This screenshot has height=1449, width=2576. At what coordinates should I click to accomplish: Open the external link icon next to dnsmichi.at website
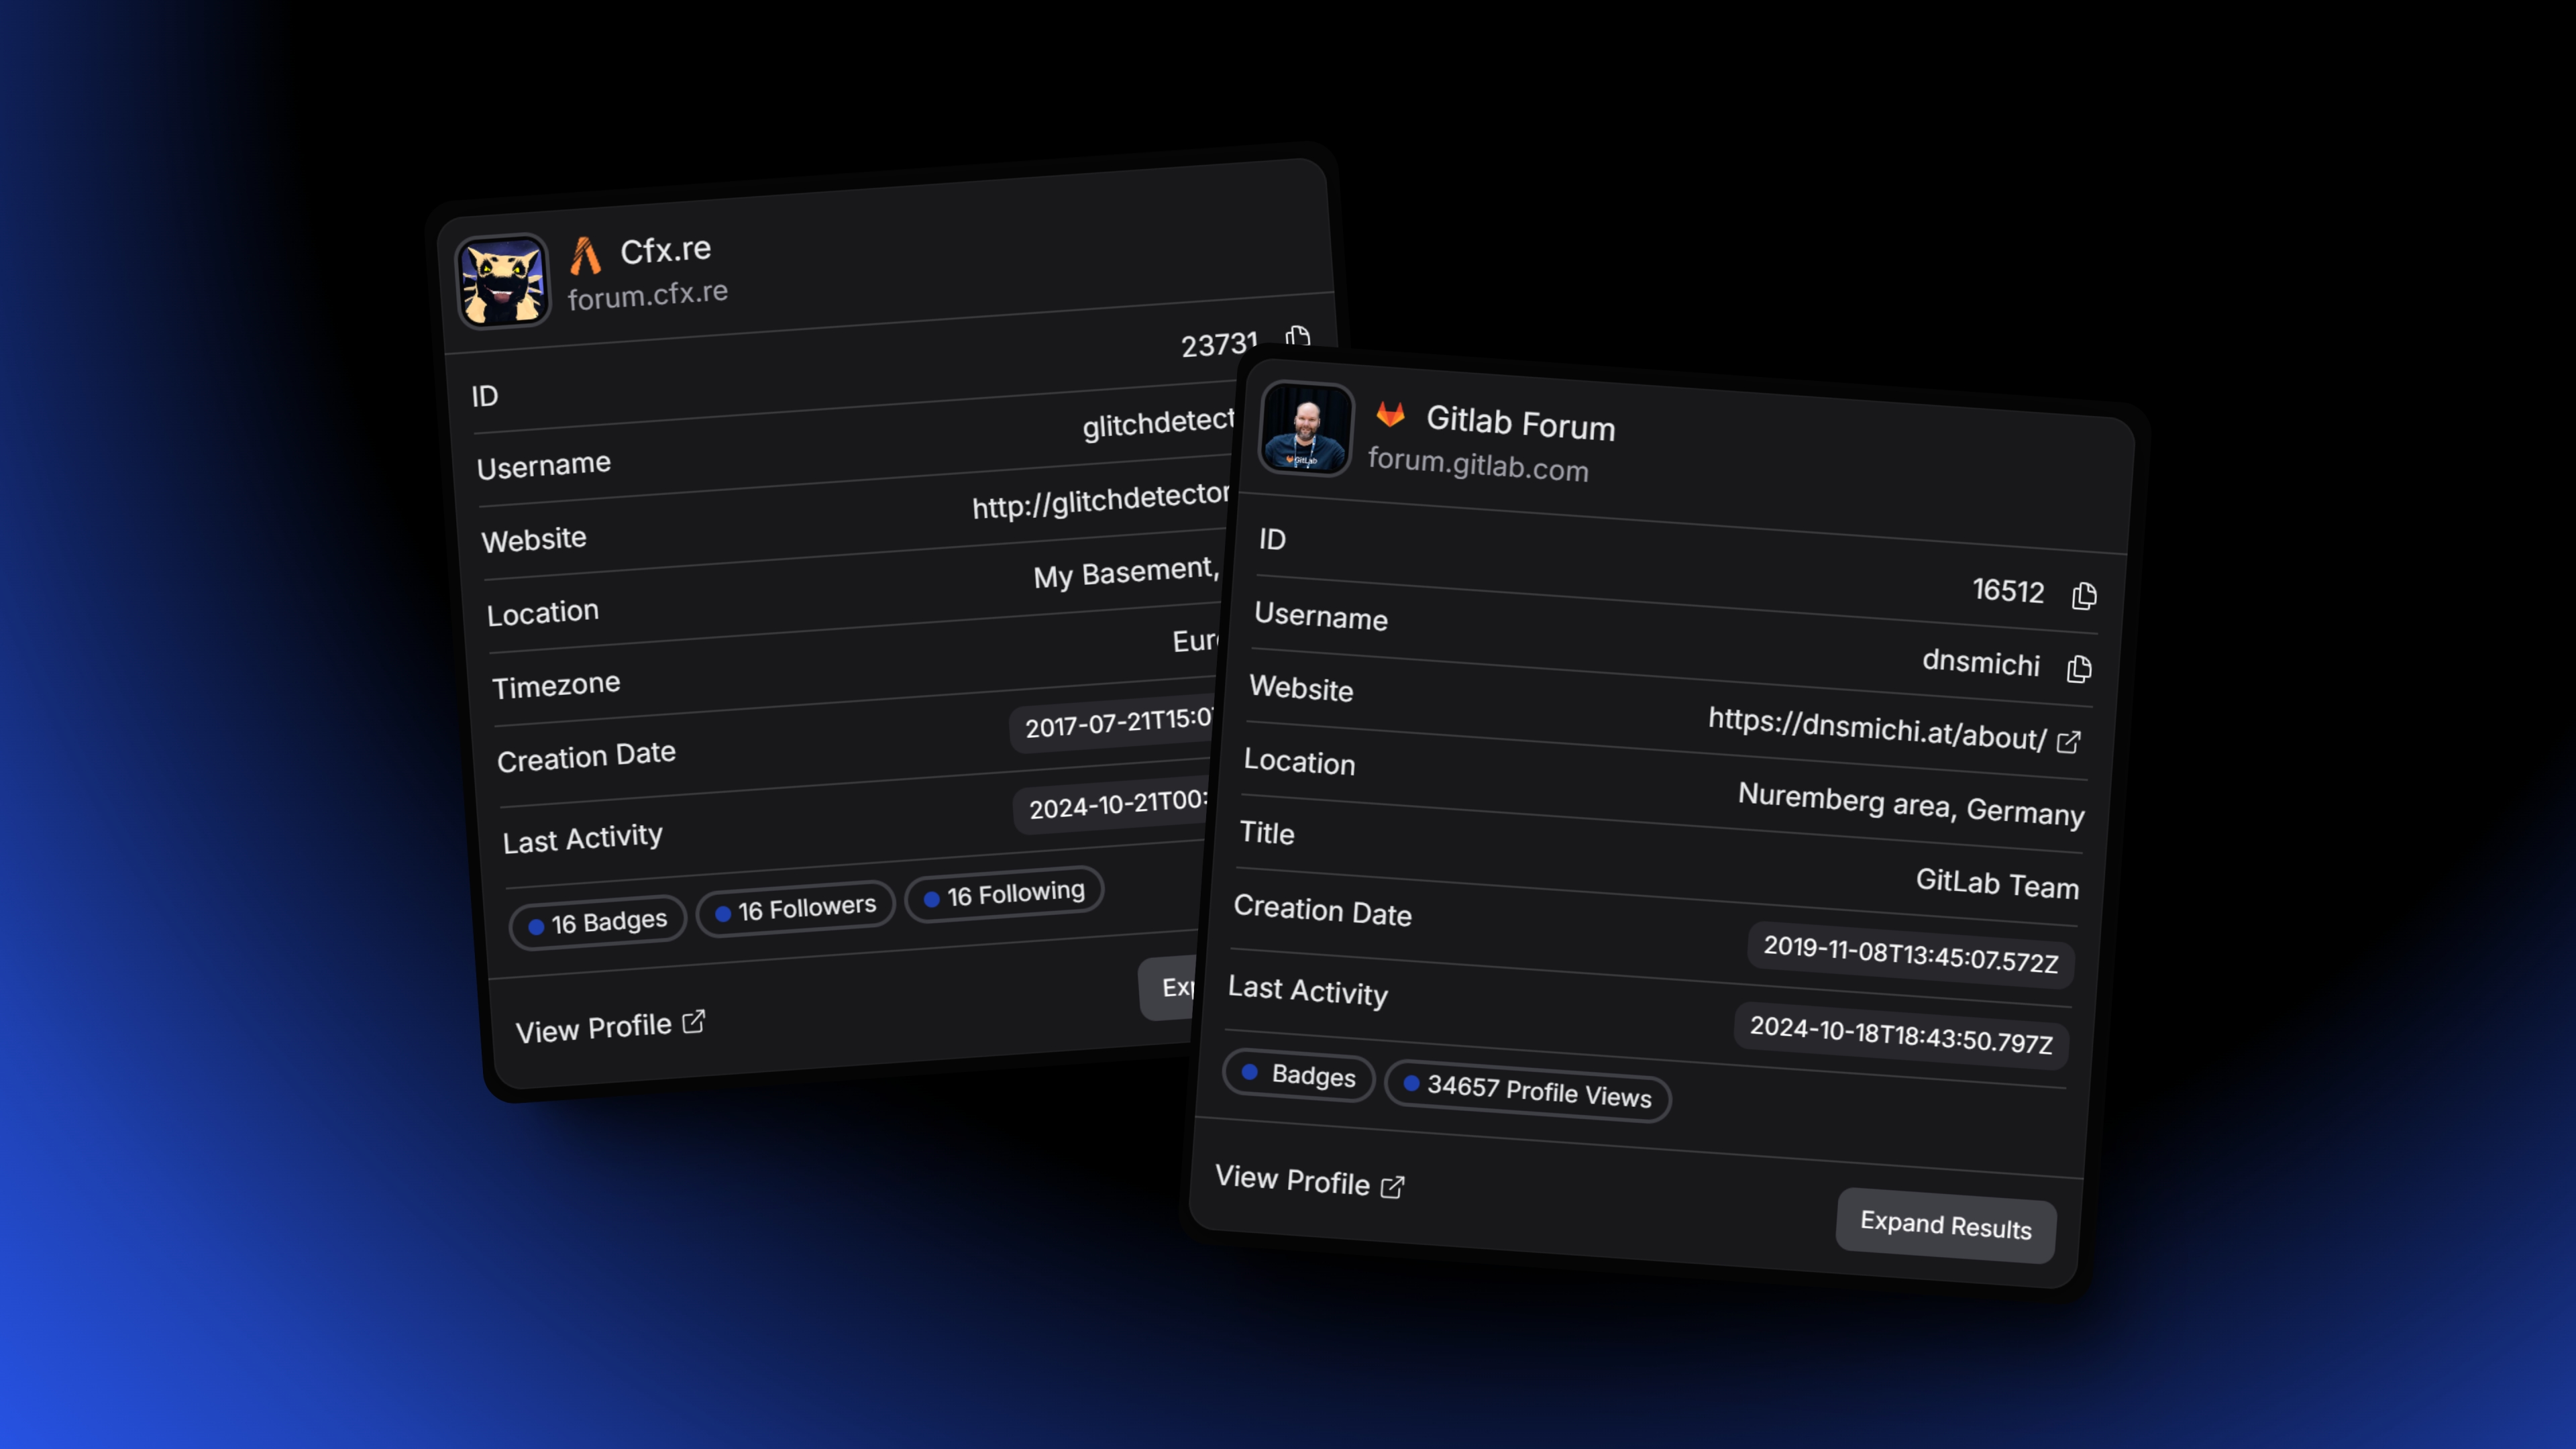[x=2069, y=742]
